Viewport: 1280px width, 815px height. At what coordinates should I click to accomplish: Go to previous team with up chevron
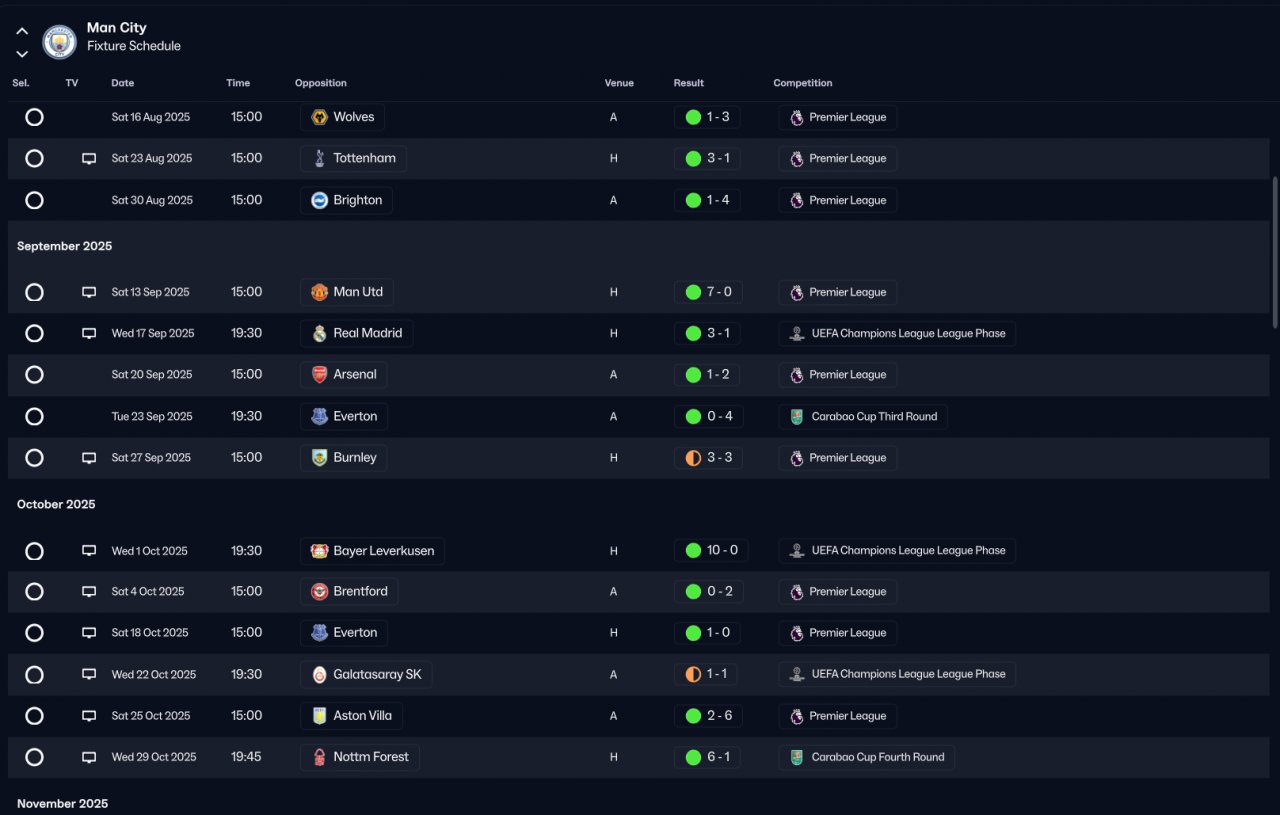tap(22, 31)
